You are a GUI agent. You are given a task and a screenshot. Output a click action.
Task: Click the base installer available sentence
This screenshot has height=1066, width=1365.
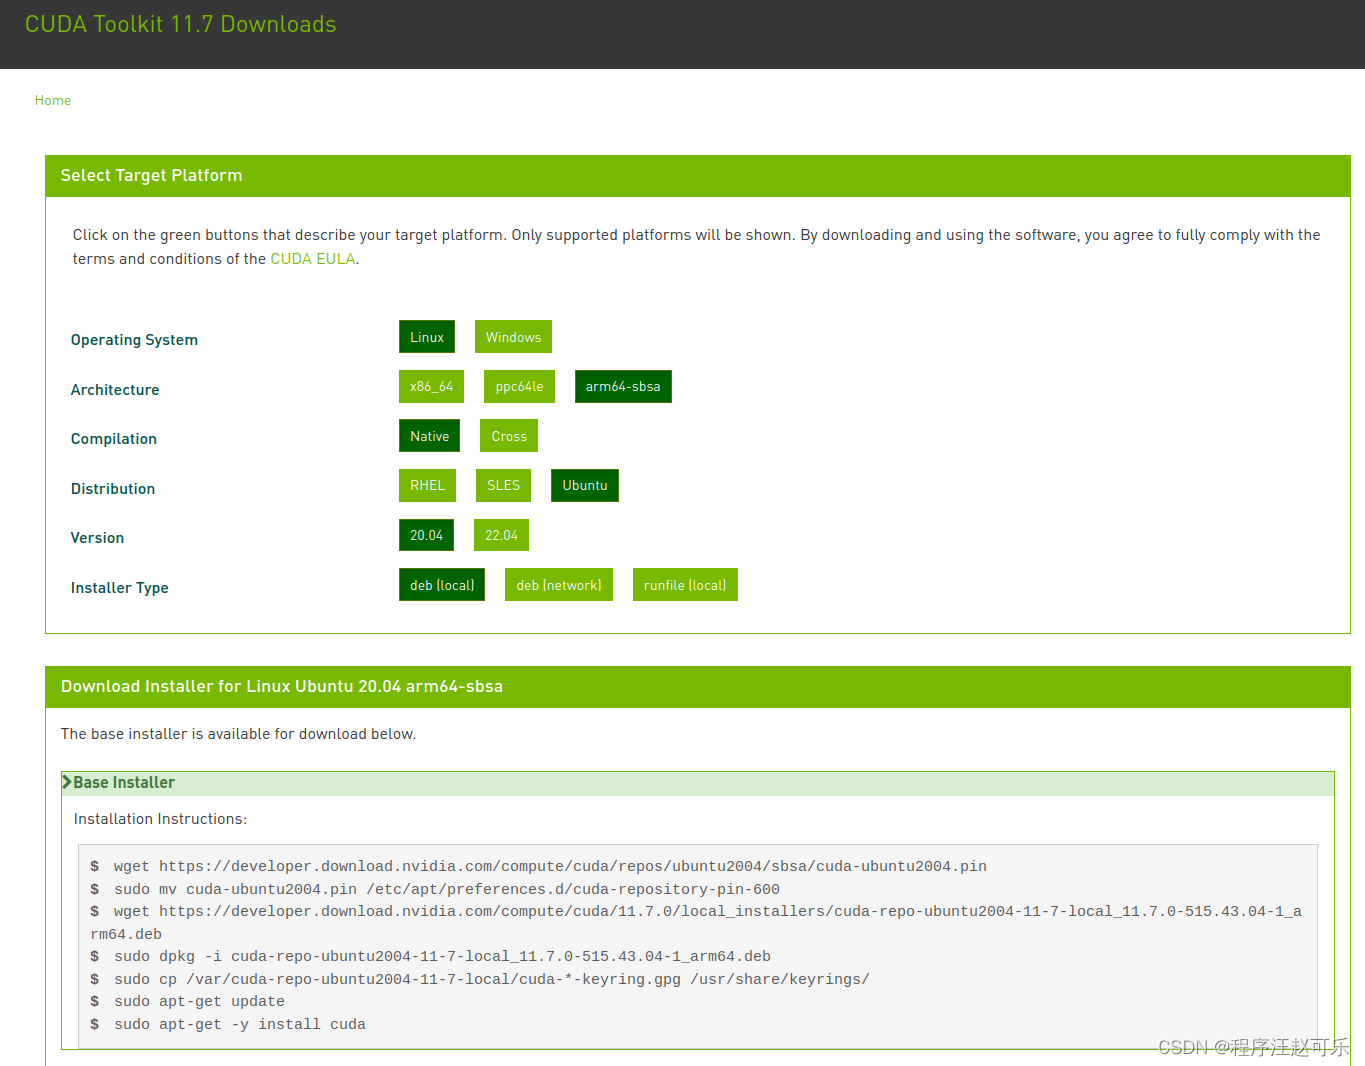click(238, 734)
